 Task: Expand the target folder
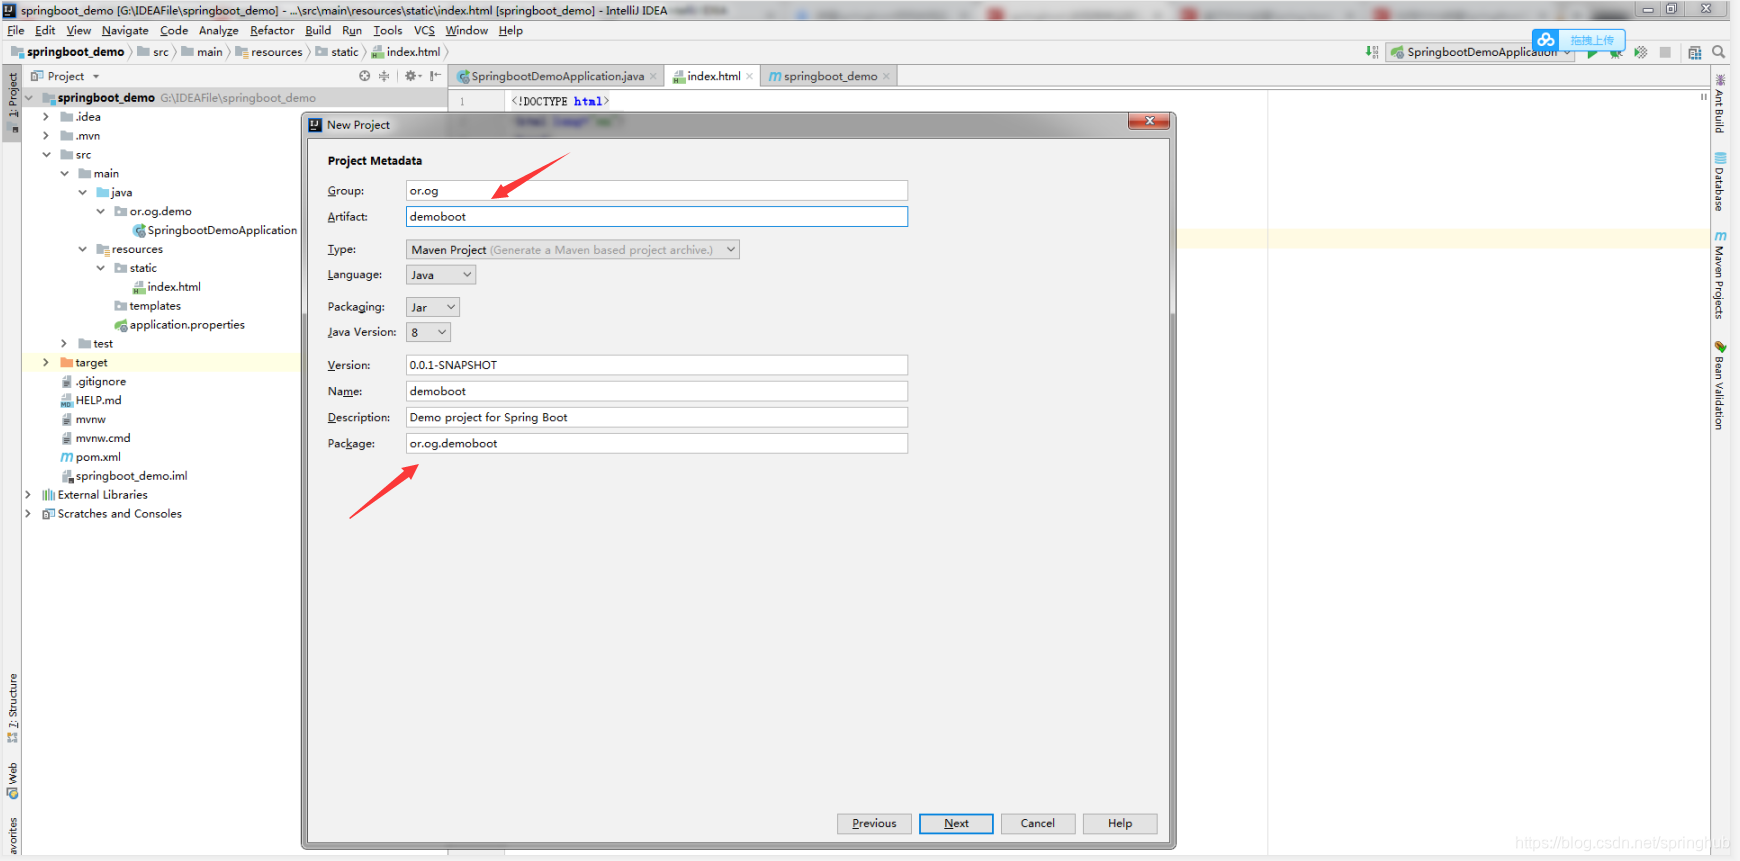tap(46, 363)
